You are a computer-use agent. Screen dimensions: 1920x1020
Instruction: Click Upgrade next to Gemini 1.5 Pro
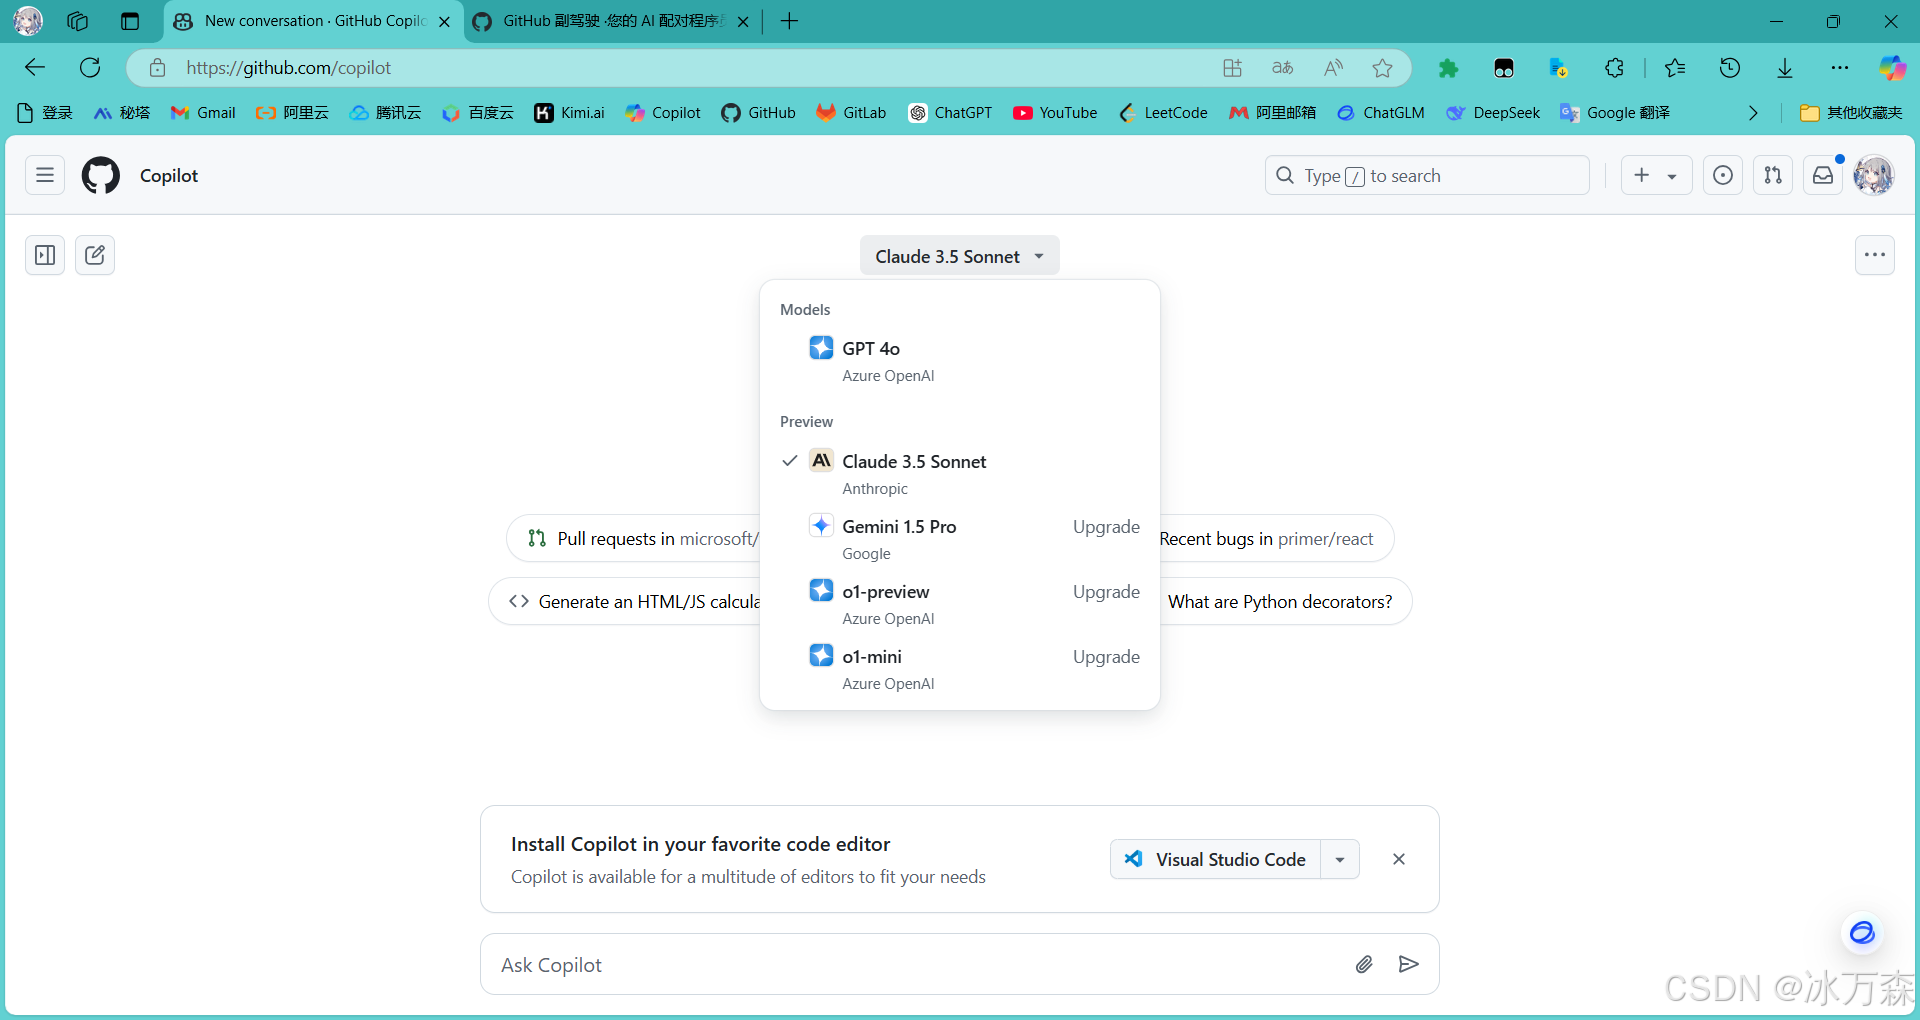[x=1106, y=526]
